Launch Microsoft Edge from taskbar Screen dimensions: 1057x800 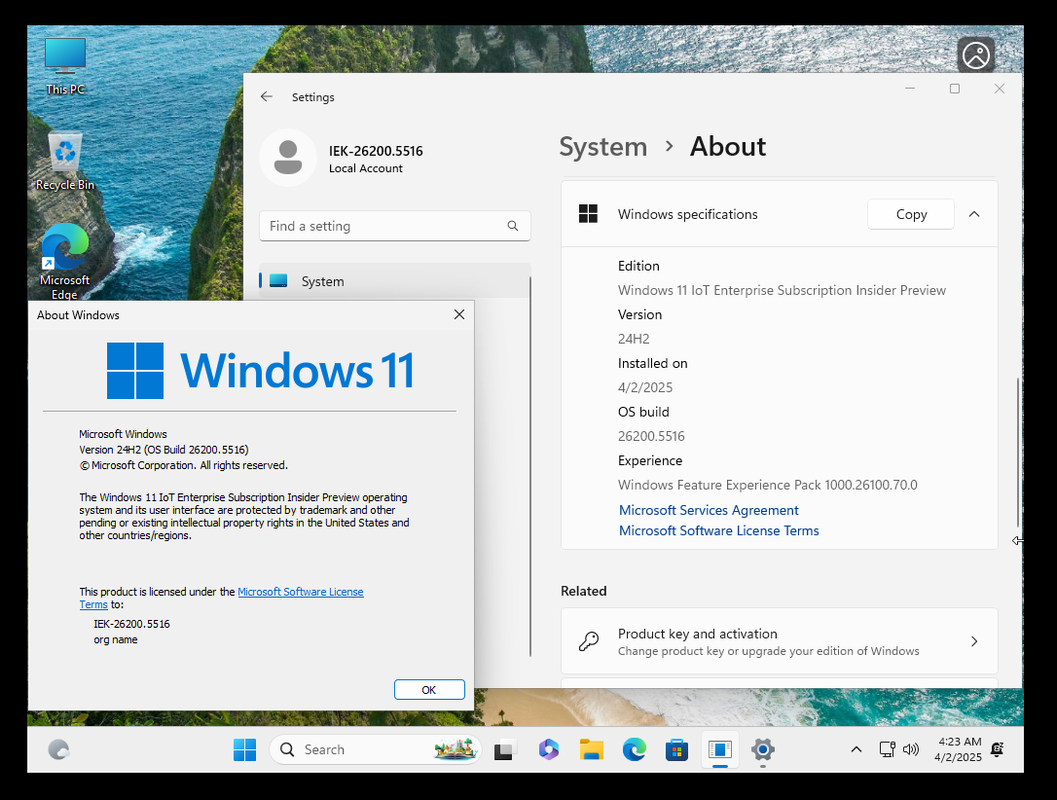634,749
